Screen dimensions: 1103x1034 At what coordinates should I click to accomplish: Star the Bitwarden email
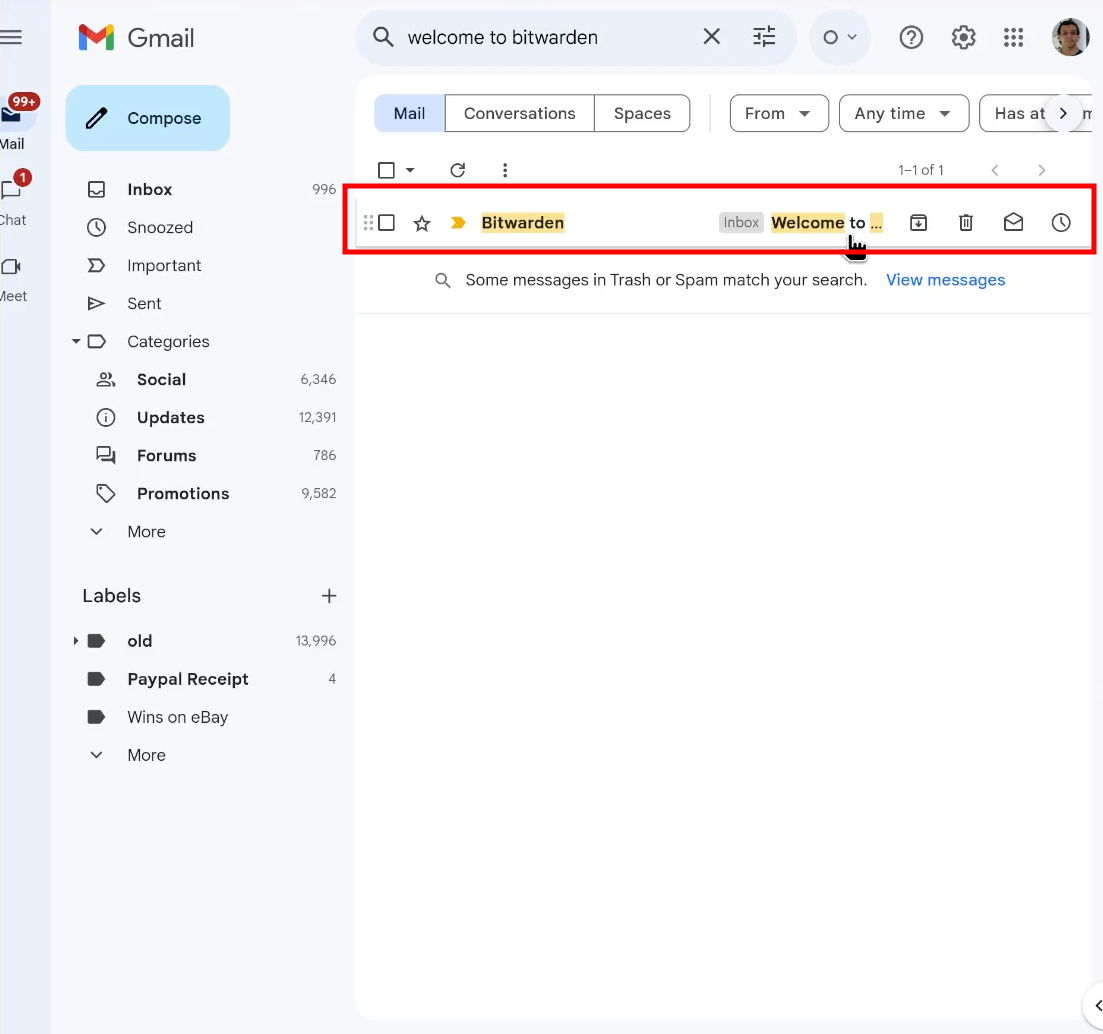[421, 224]
